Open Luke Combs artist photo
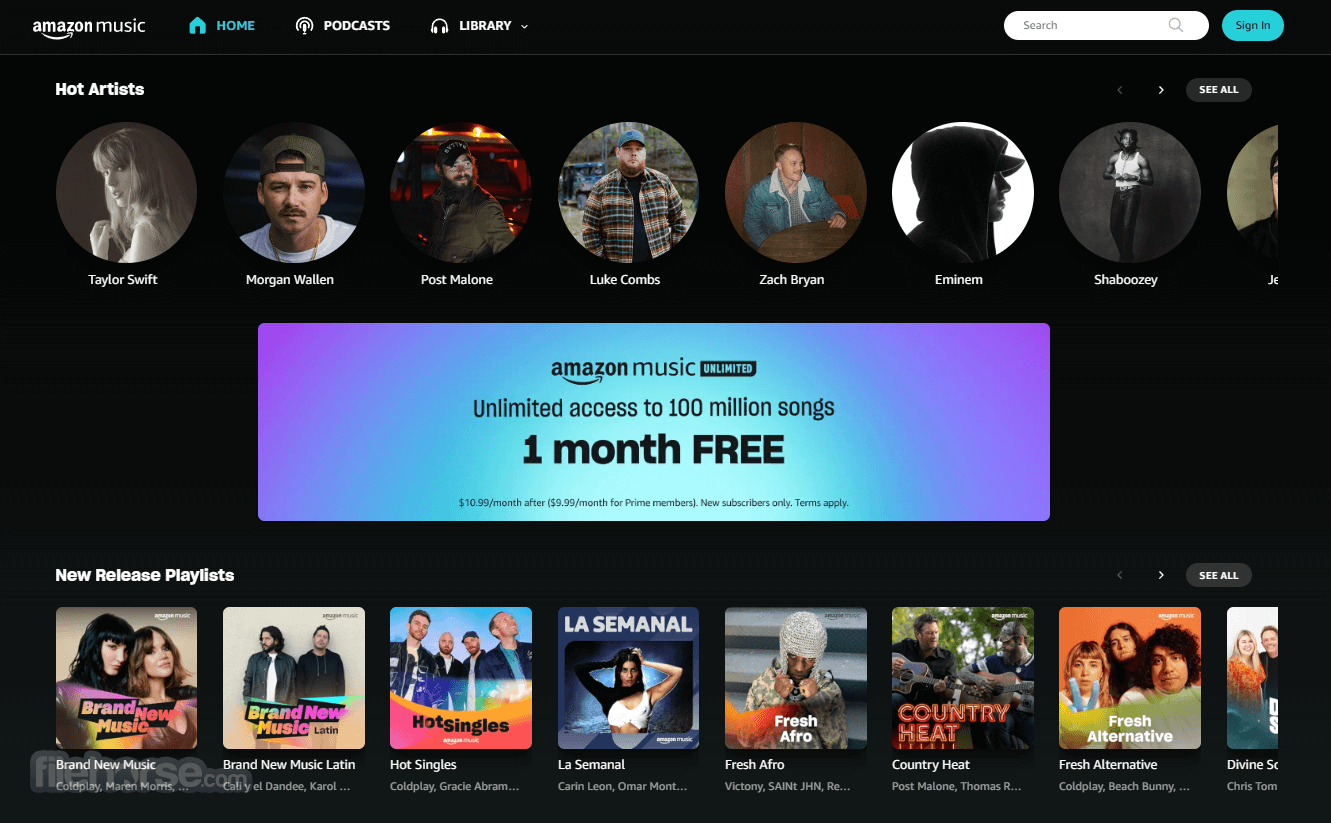Viewport: 1331px width, 823px height. pos(628,193)
